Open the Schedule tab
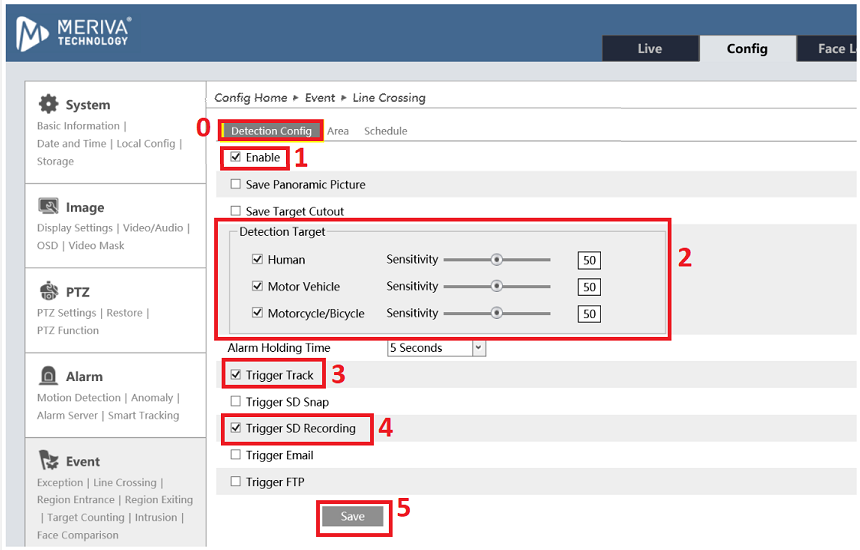This screenshot has height=550, width=860. coord(385,131)
